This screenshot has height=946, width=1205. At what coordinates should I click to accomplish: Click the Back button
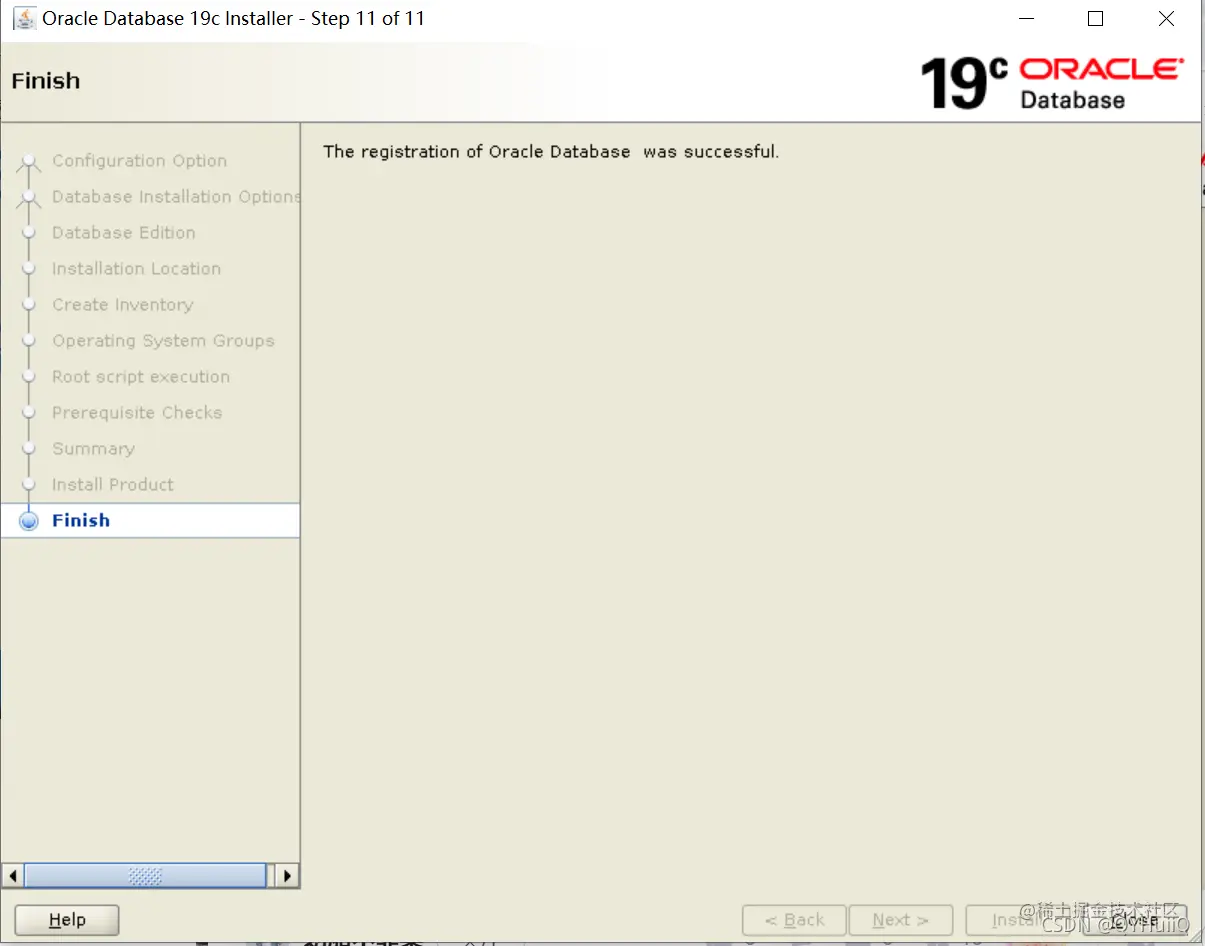pos(794,920)
